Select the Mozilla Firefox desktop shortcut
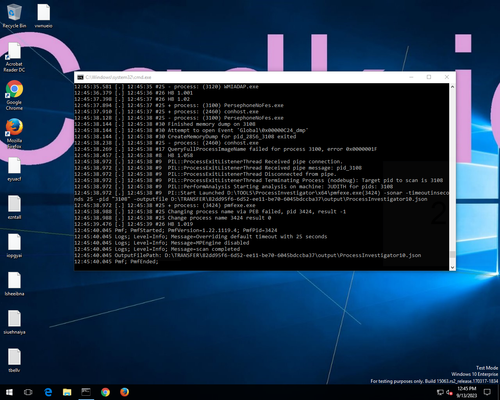The width and height of the screenshot is (500, 400). (14, 133)
